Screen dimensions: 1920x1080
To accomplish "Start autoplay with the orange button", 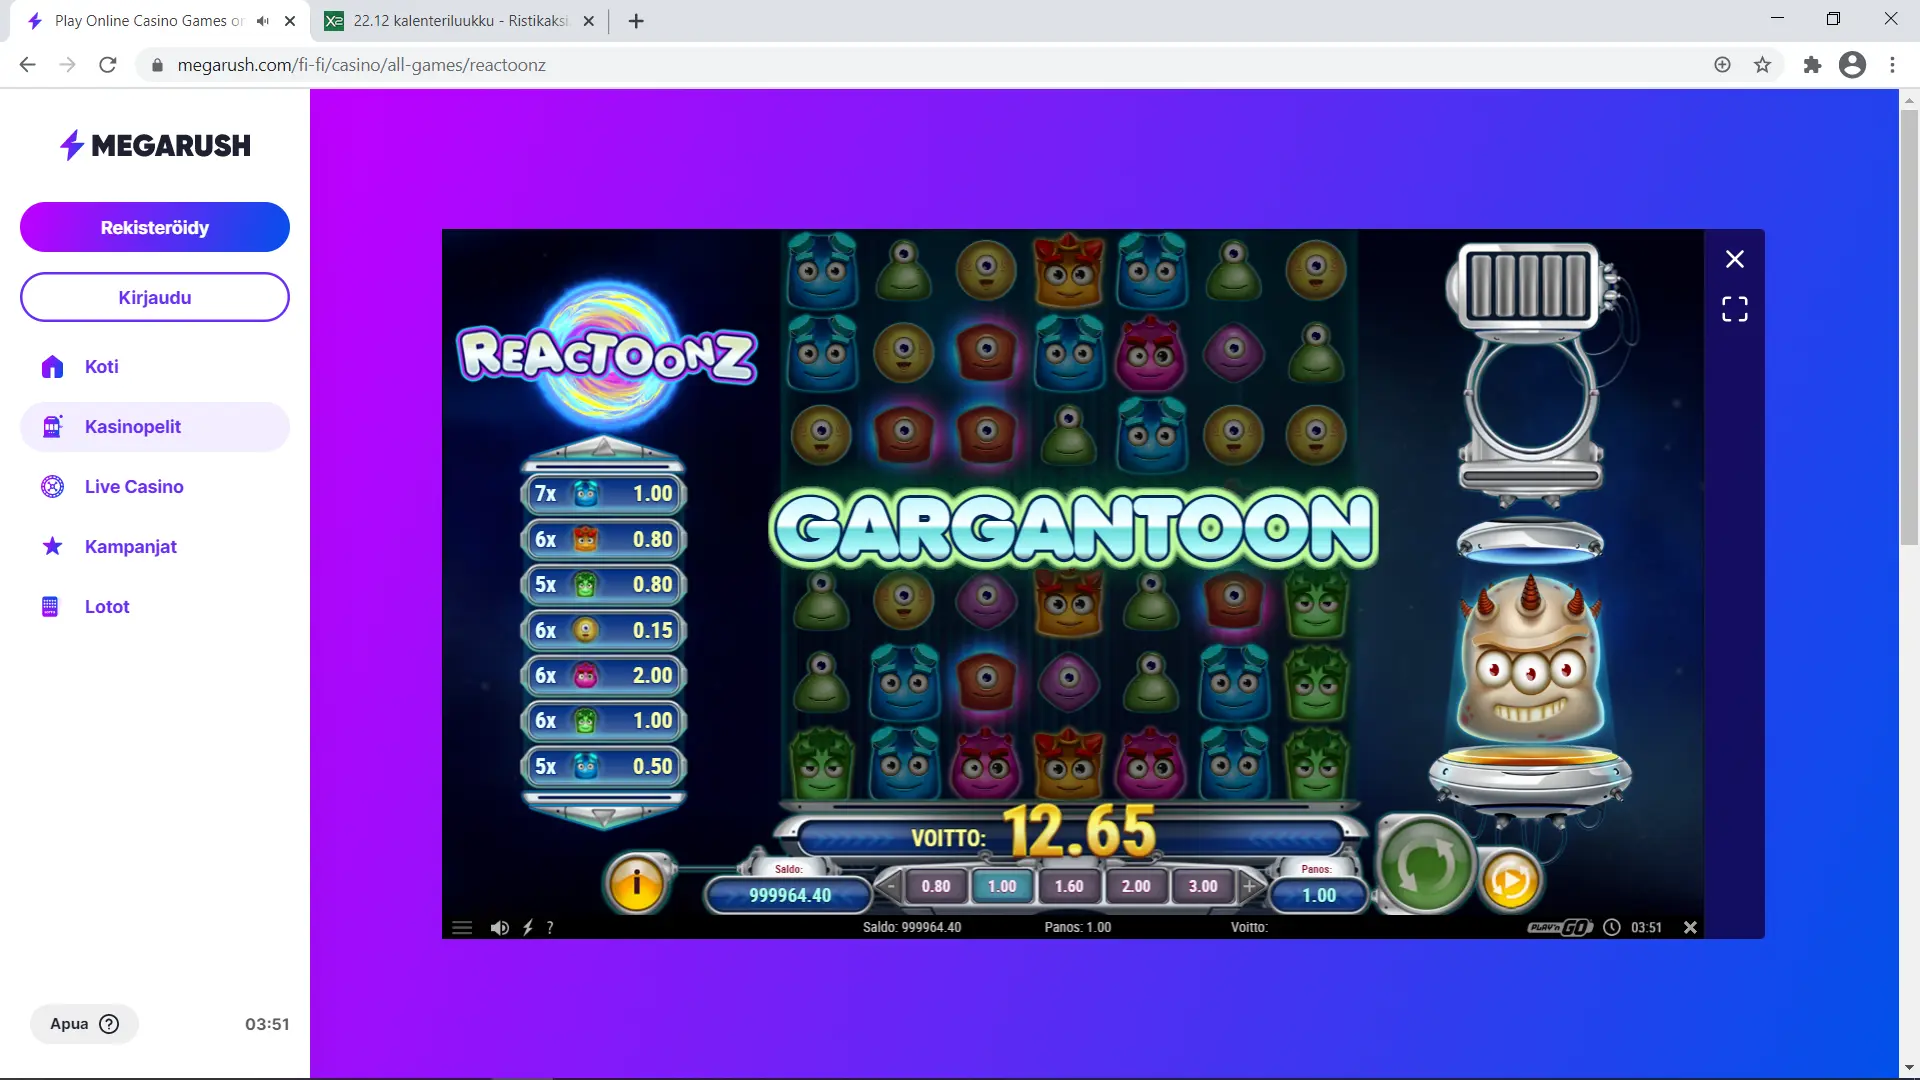I will tap(1510, 881).
